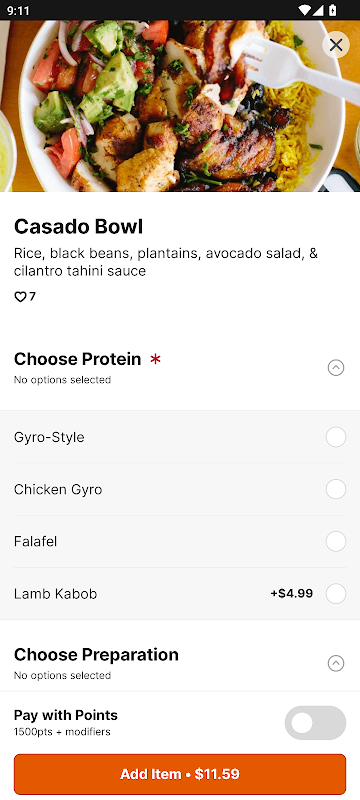This screenshot has height=800, width=360.
Task: Select Gyro-Style protein radio button
Action: [336, 437]
